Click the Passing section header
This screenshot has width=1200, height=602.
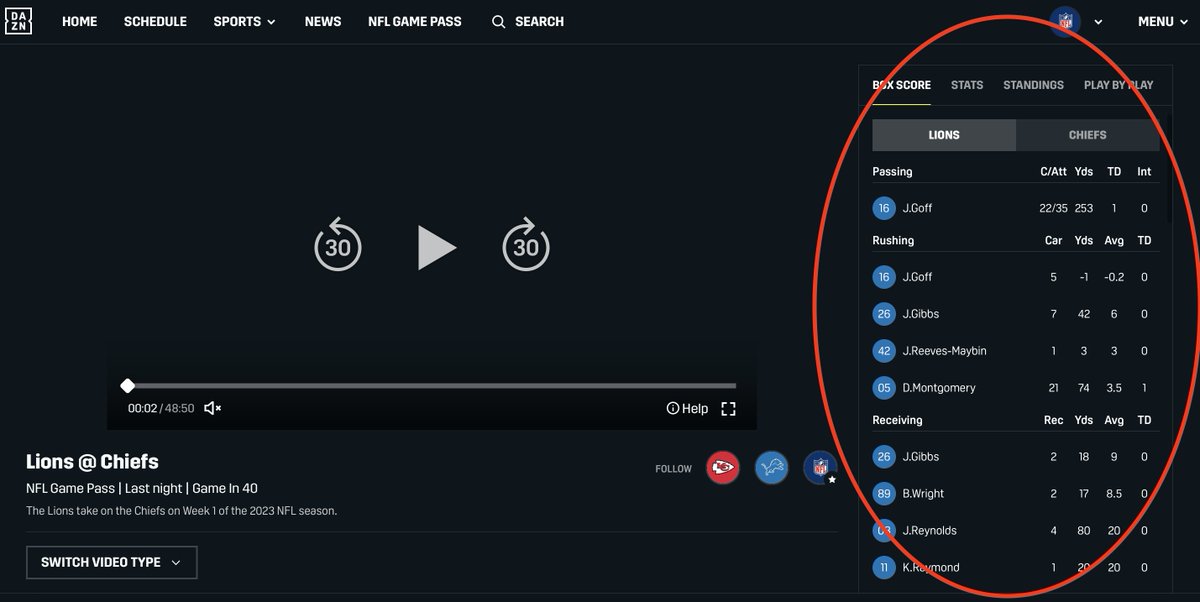892,172
